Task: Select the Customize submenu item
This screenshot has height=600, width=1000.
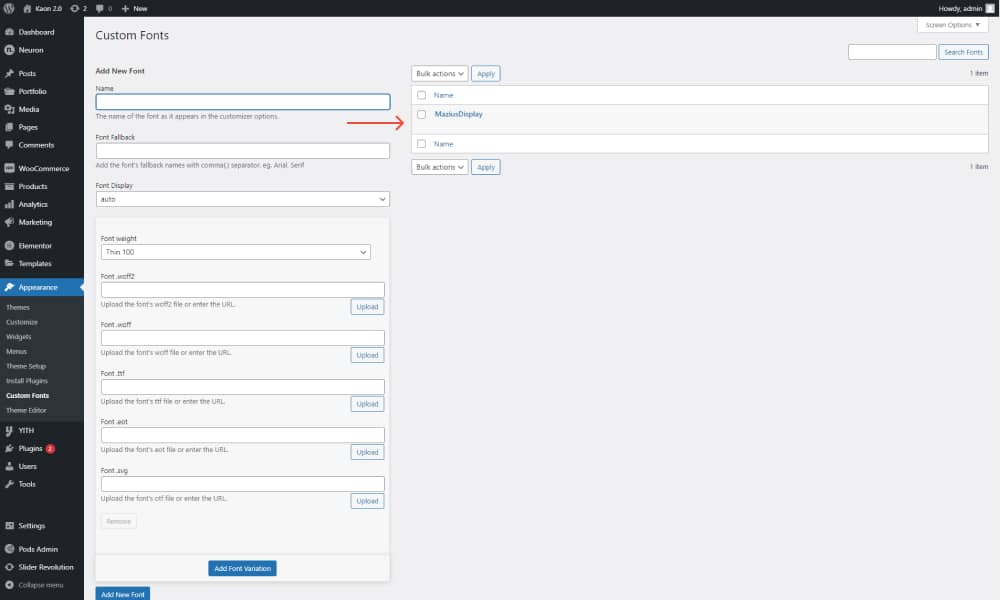Action: tap(22, 322)
